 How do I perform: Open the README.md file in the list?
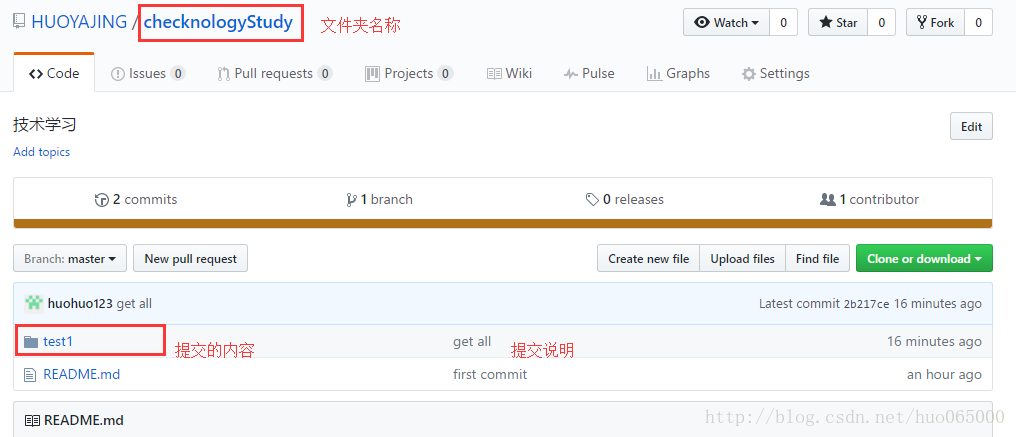(x=82, y=374)
